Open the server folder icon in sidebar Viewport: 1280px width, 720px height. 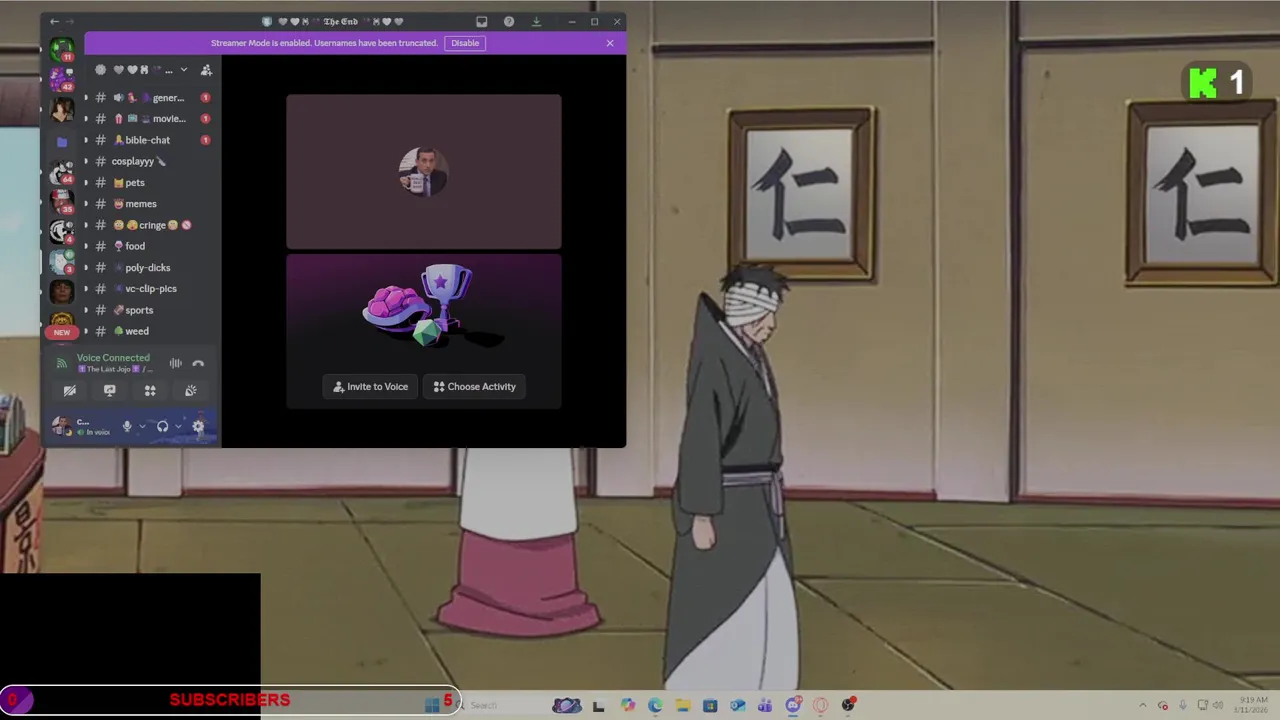pos(62,141)
